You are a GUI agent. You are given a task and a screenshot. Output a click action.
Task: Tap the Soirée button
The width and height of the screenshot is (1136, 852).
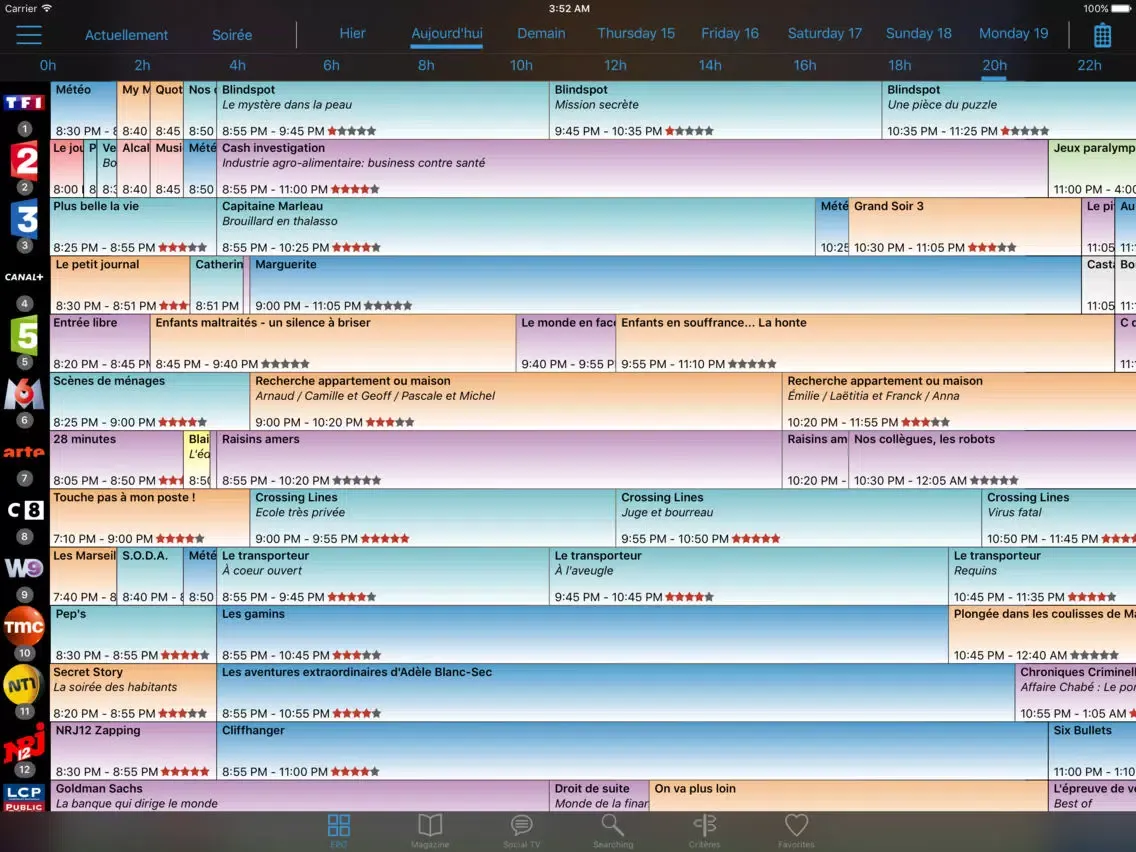point(232,35)
